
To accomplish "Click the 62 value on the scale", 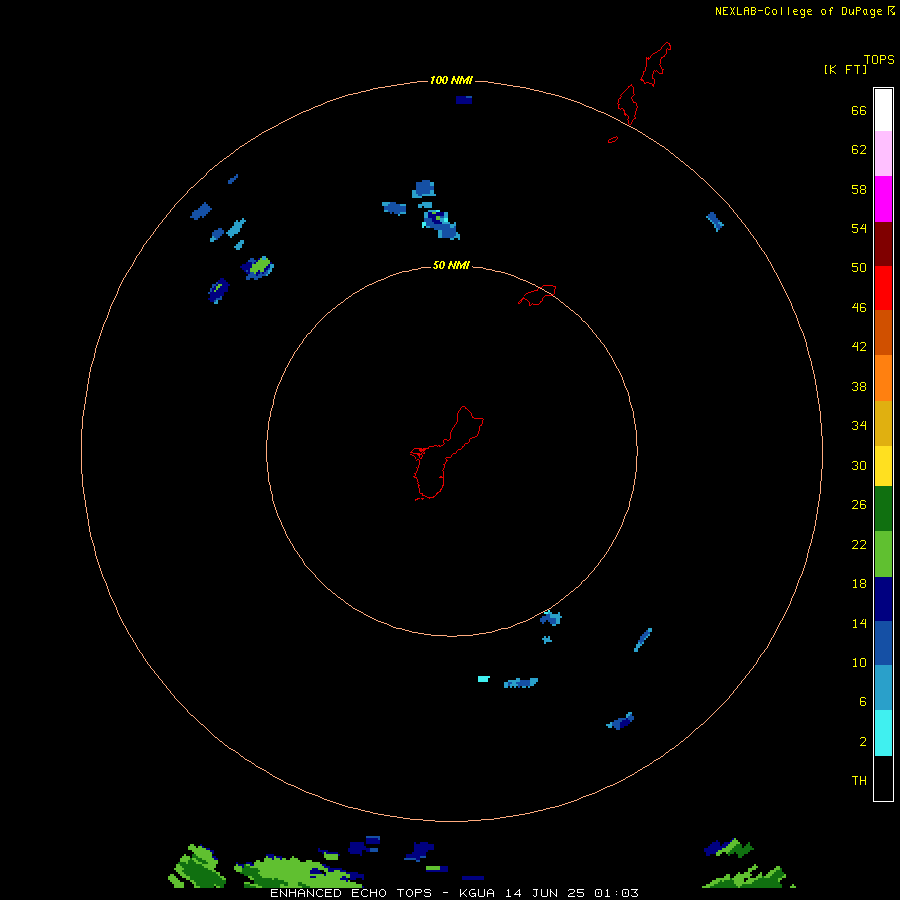I will click(x=859, y=150).
